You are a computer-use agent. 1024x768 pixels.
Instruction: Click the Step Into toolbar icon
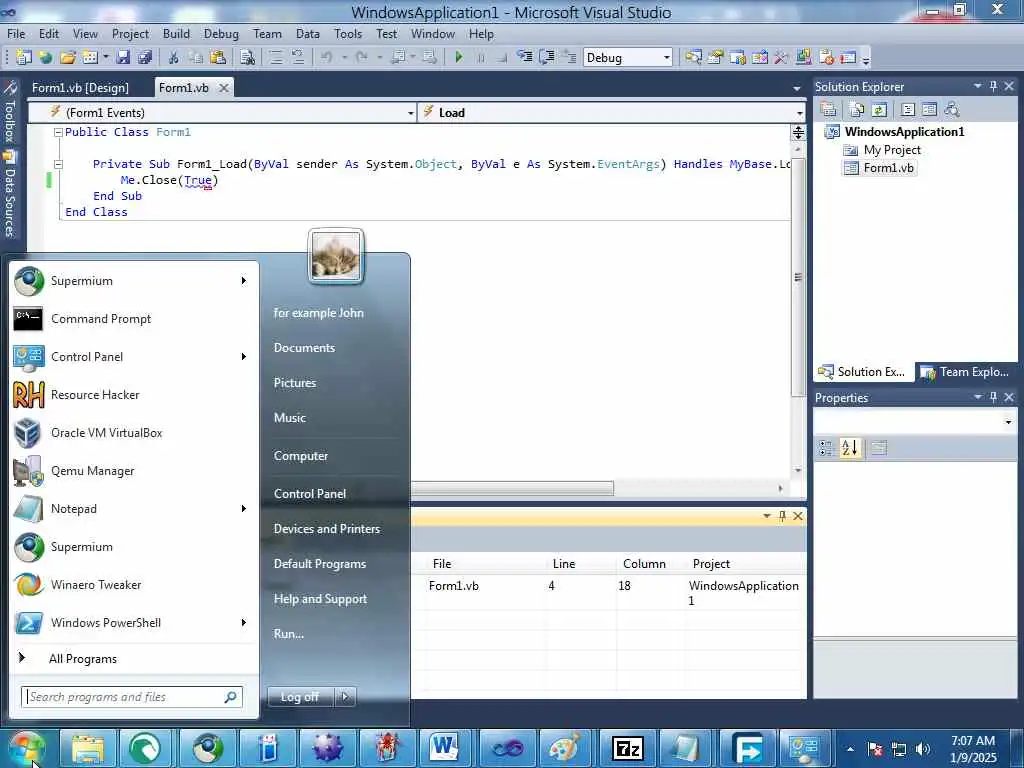[524, 57]
